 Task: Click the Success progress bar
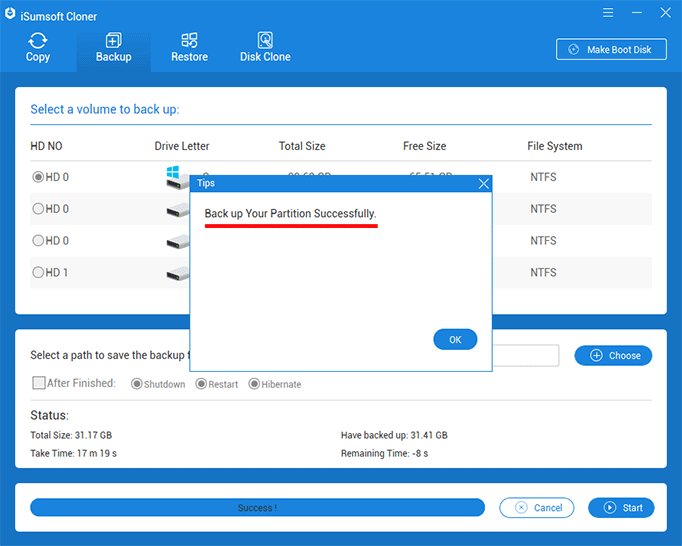click(x=257, y=508)
